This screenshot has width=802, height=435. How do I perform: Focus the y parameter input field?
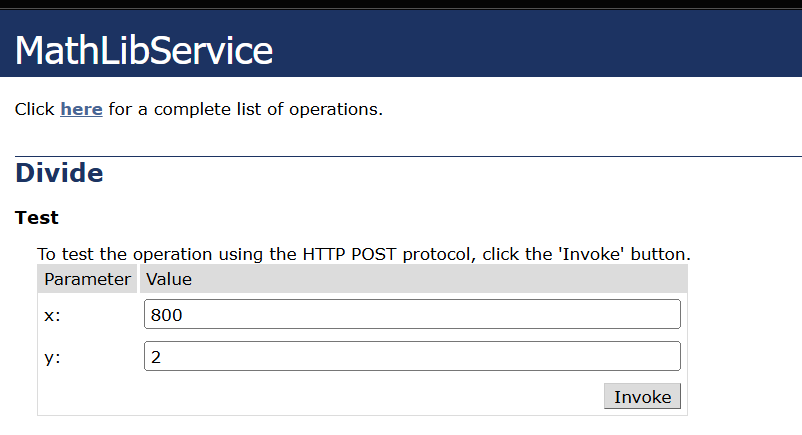pyautogui.click(x=412, y=356)
